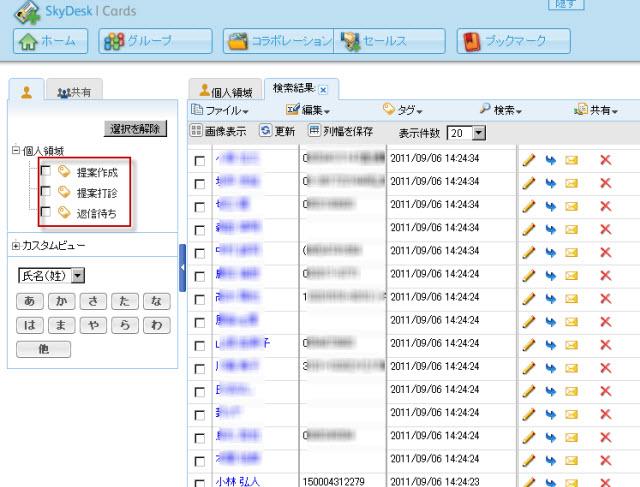Open the タグ menu

(x=403, y=110)
